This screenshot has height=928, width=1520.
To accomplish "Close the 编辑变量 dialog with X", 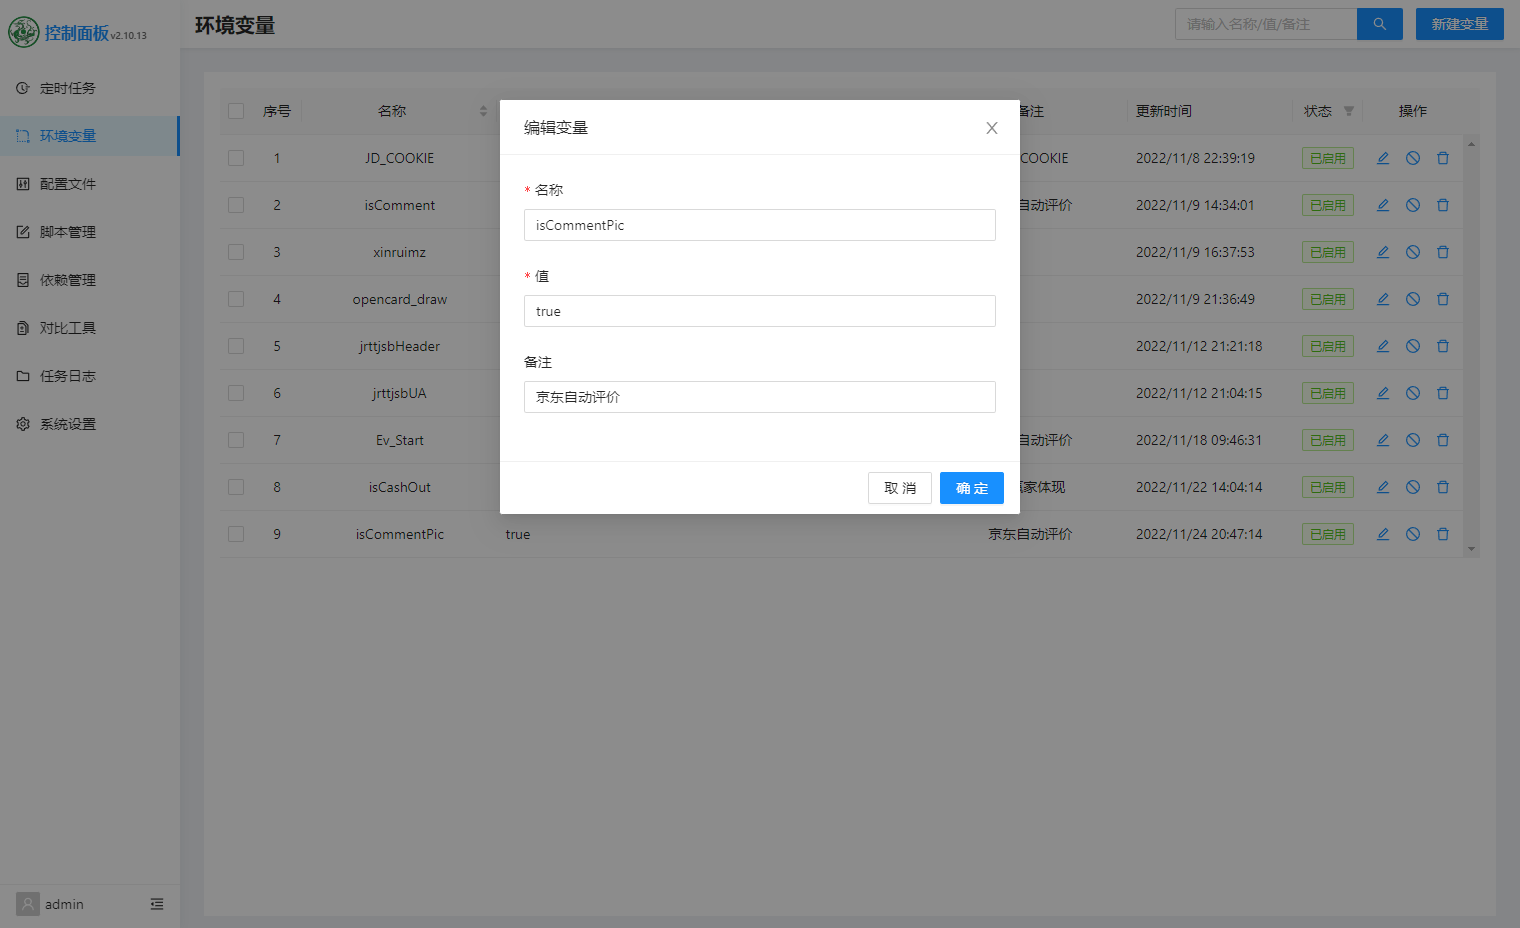I will (992, 128).
